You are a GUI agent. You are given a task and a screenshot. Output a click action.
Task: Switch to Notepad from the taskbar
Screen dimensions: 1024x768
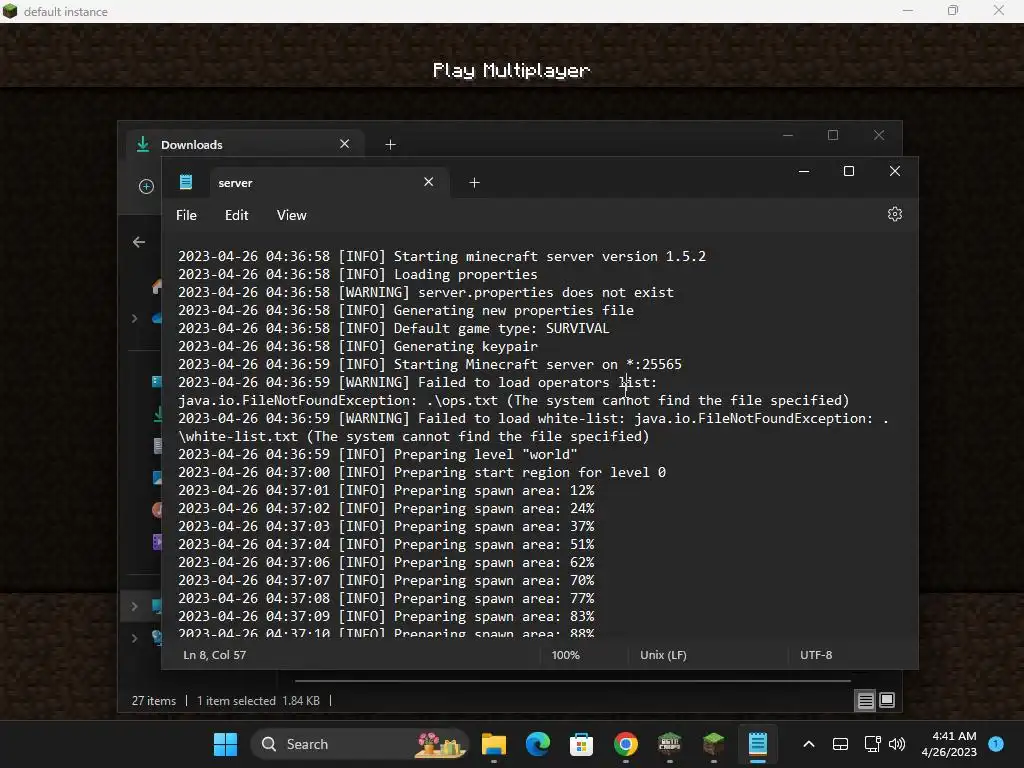click(758, 744)
